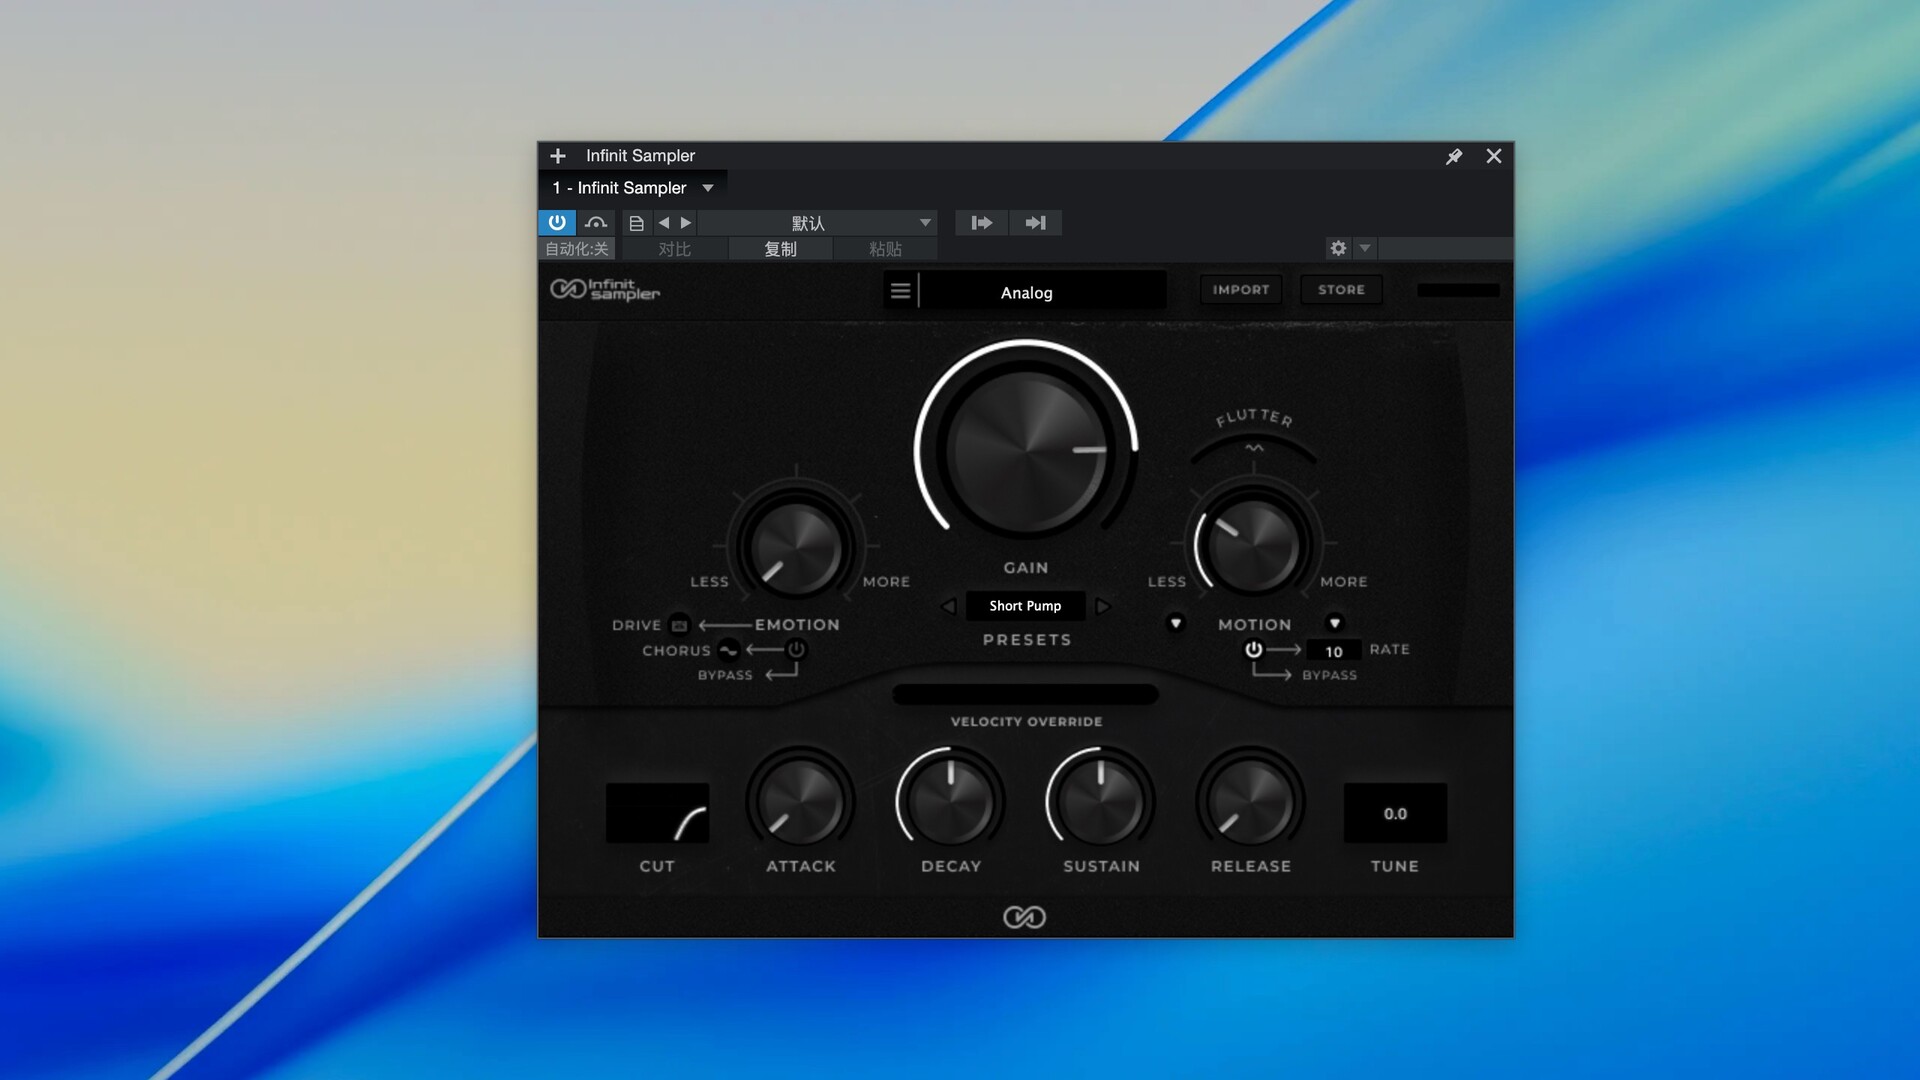Open plugin settings via the gear icon

coord(1338,249)
